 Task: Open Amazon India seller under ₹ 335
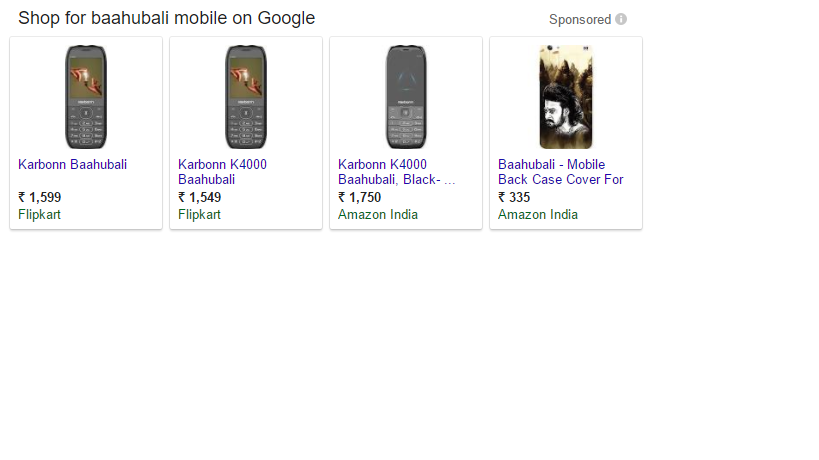[538, 214]
